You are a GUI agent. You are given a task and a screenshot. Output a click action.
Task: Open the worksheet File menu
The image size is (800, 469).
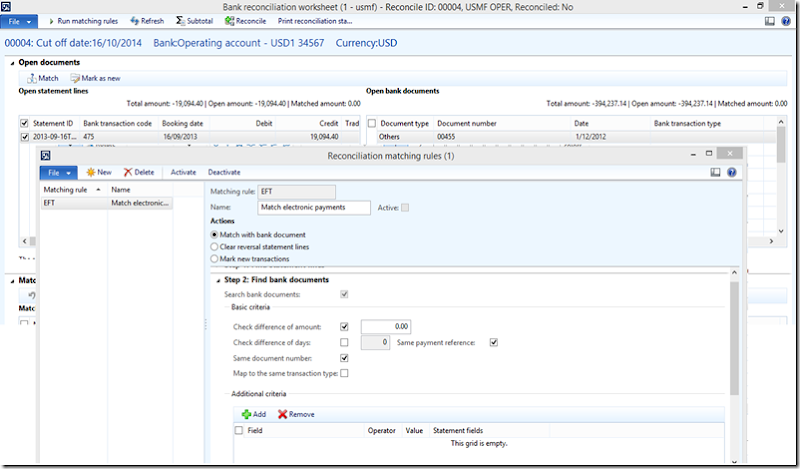tap(19, 21)
